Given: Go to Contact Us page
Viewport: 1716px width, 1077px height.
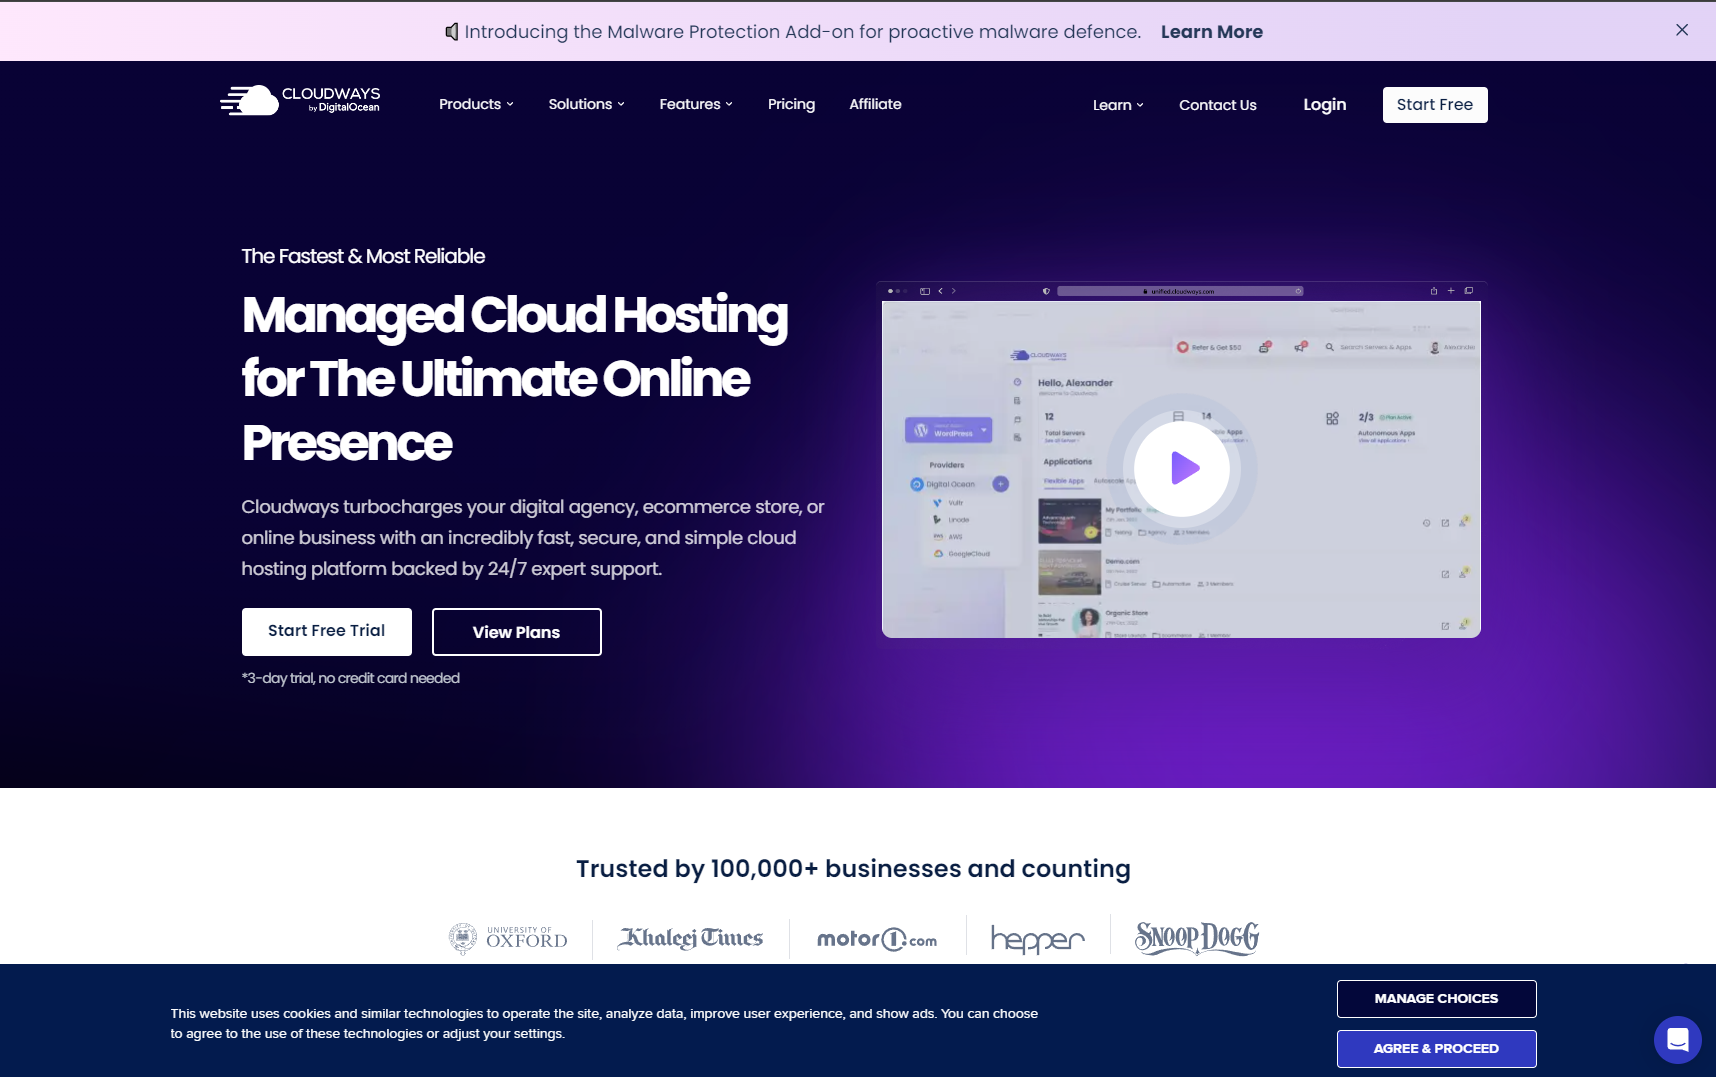Looking at the screenshot, I should (1217, 105).
